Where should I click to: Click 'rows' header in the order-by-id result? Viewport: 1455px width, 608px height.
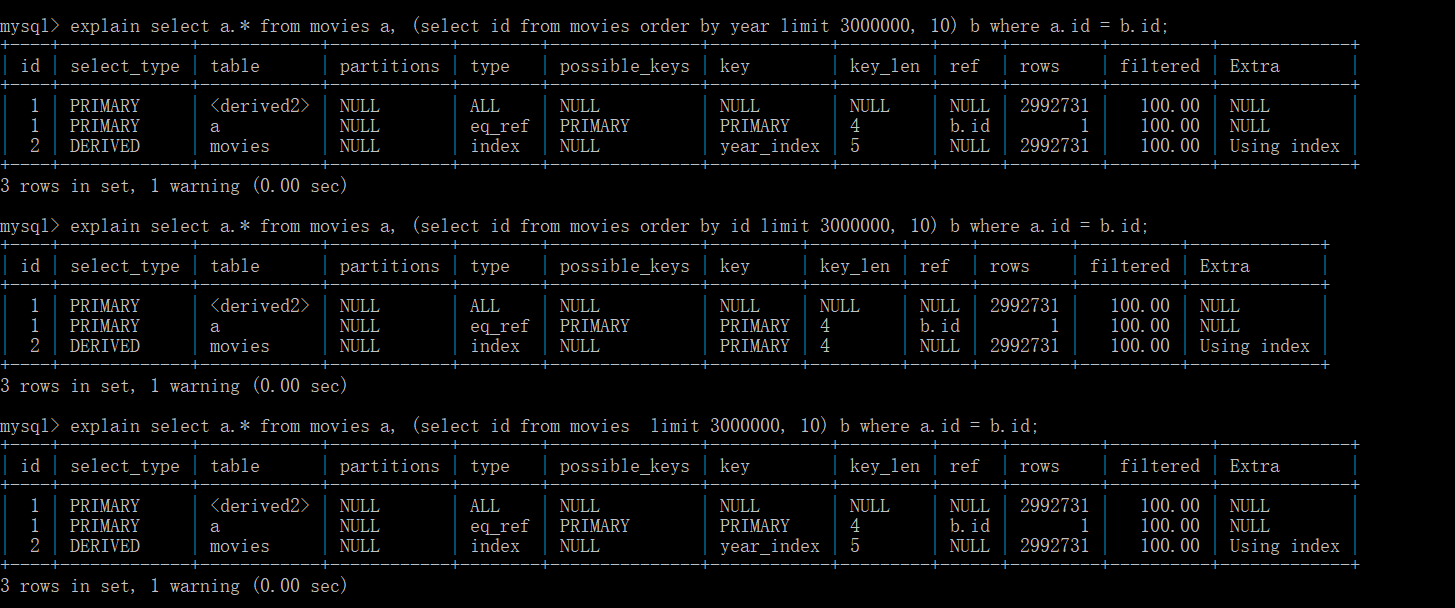pos(1010,266)
